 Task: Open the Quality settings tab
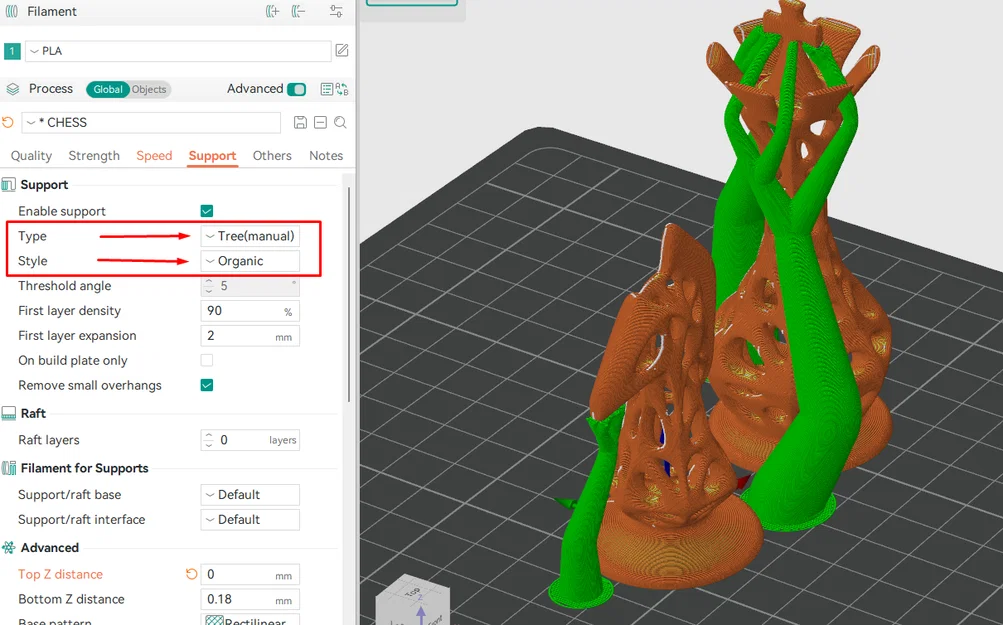click(31, 156)
